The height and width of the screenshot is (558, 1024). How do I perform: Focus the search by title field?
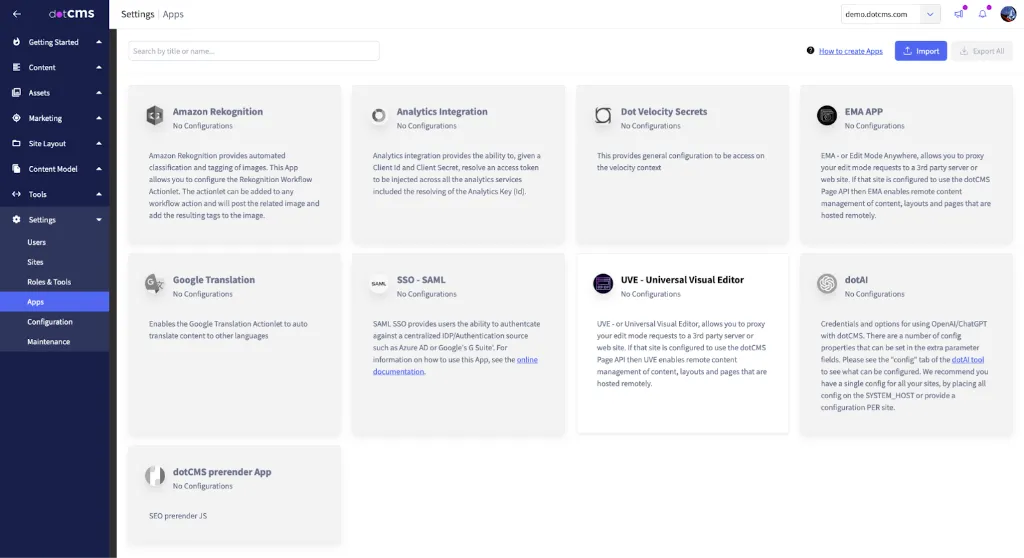[x=254, y=51]
